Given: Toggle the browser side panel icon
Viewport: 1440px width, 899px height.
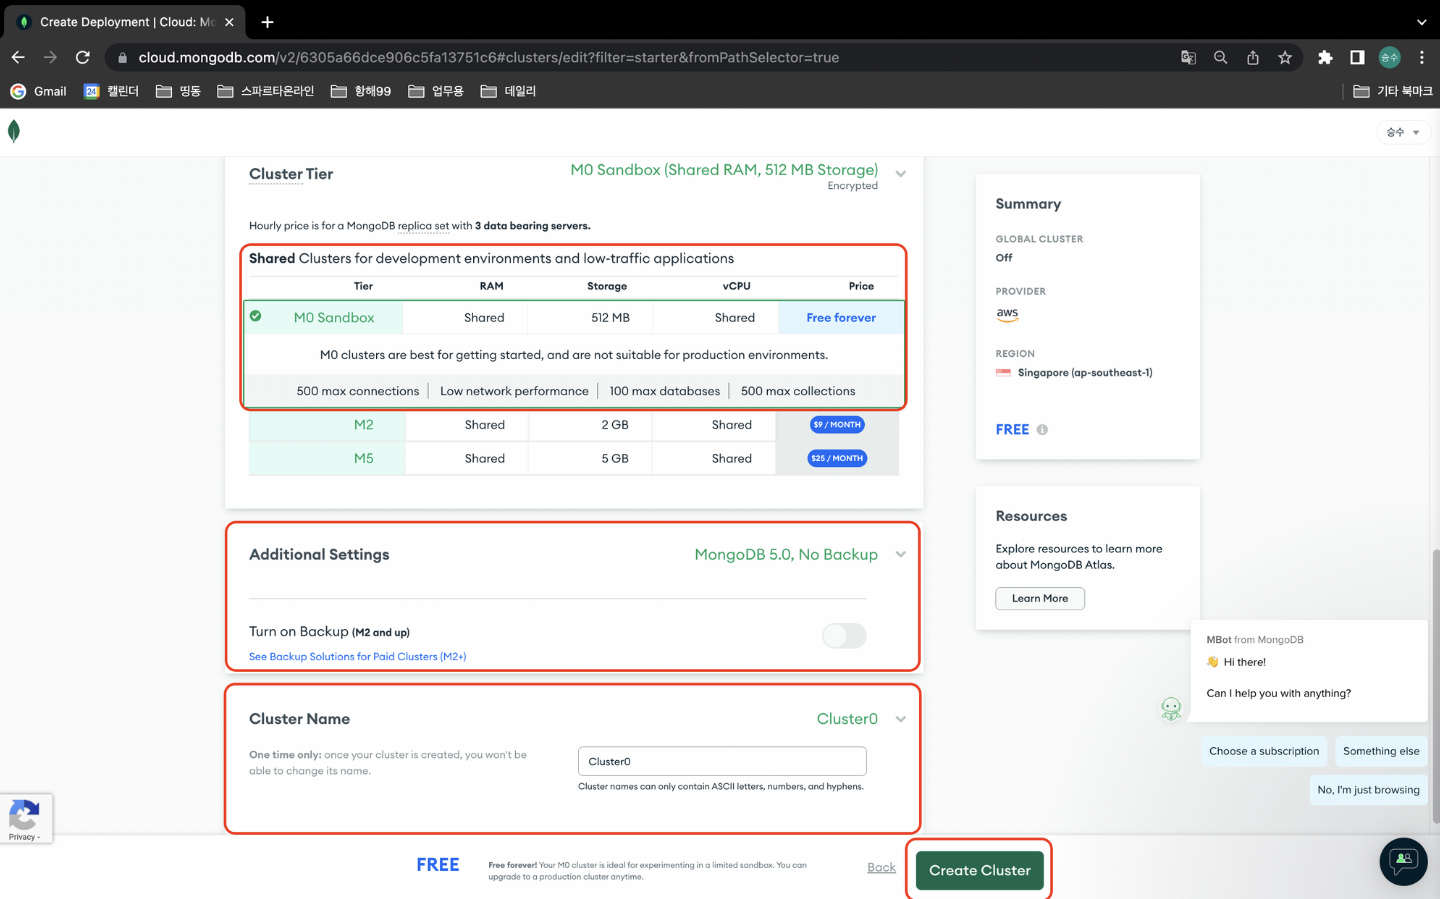Looking at the screenshot, I should 1357,57.
